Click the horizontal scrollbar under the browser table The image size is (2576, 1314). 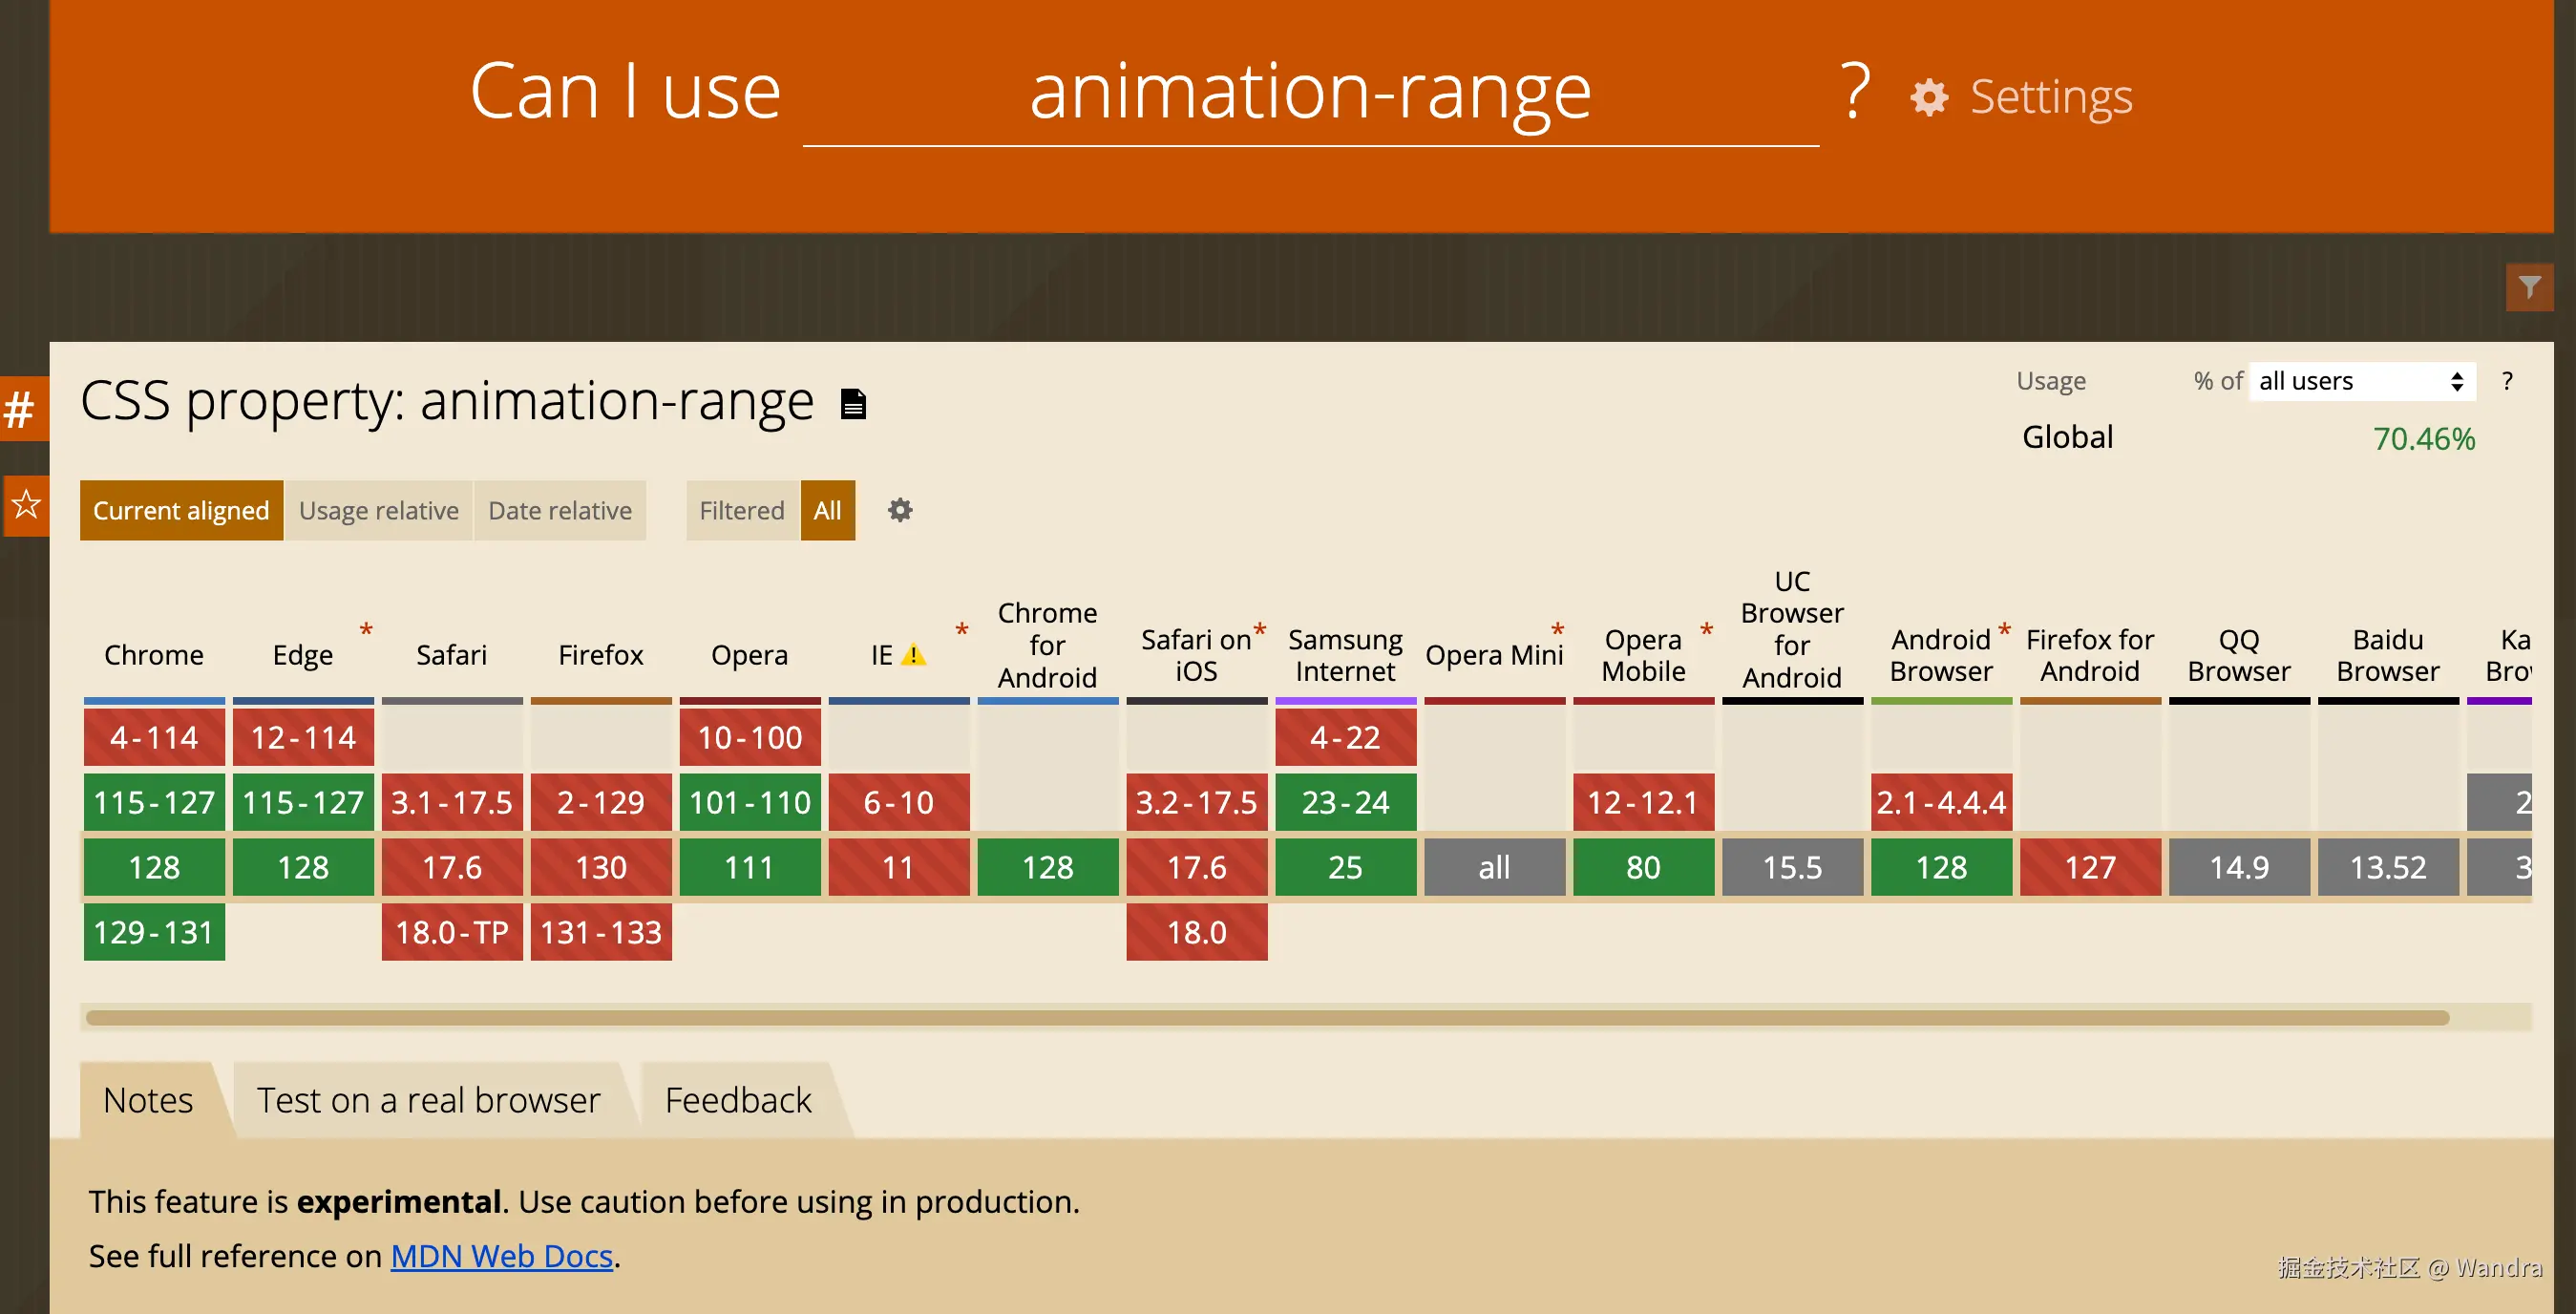1266,1017
